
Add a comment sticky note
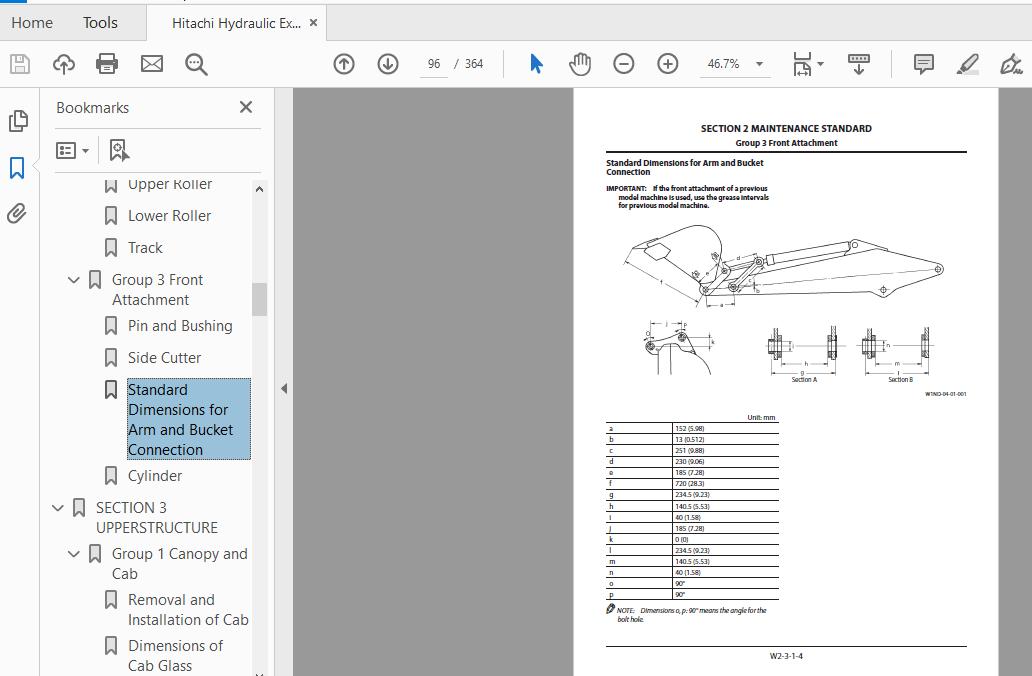(x=923, y=64)
